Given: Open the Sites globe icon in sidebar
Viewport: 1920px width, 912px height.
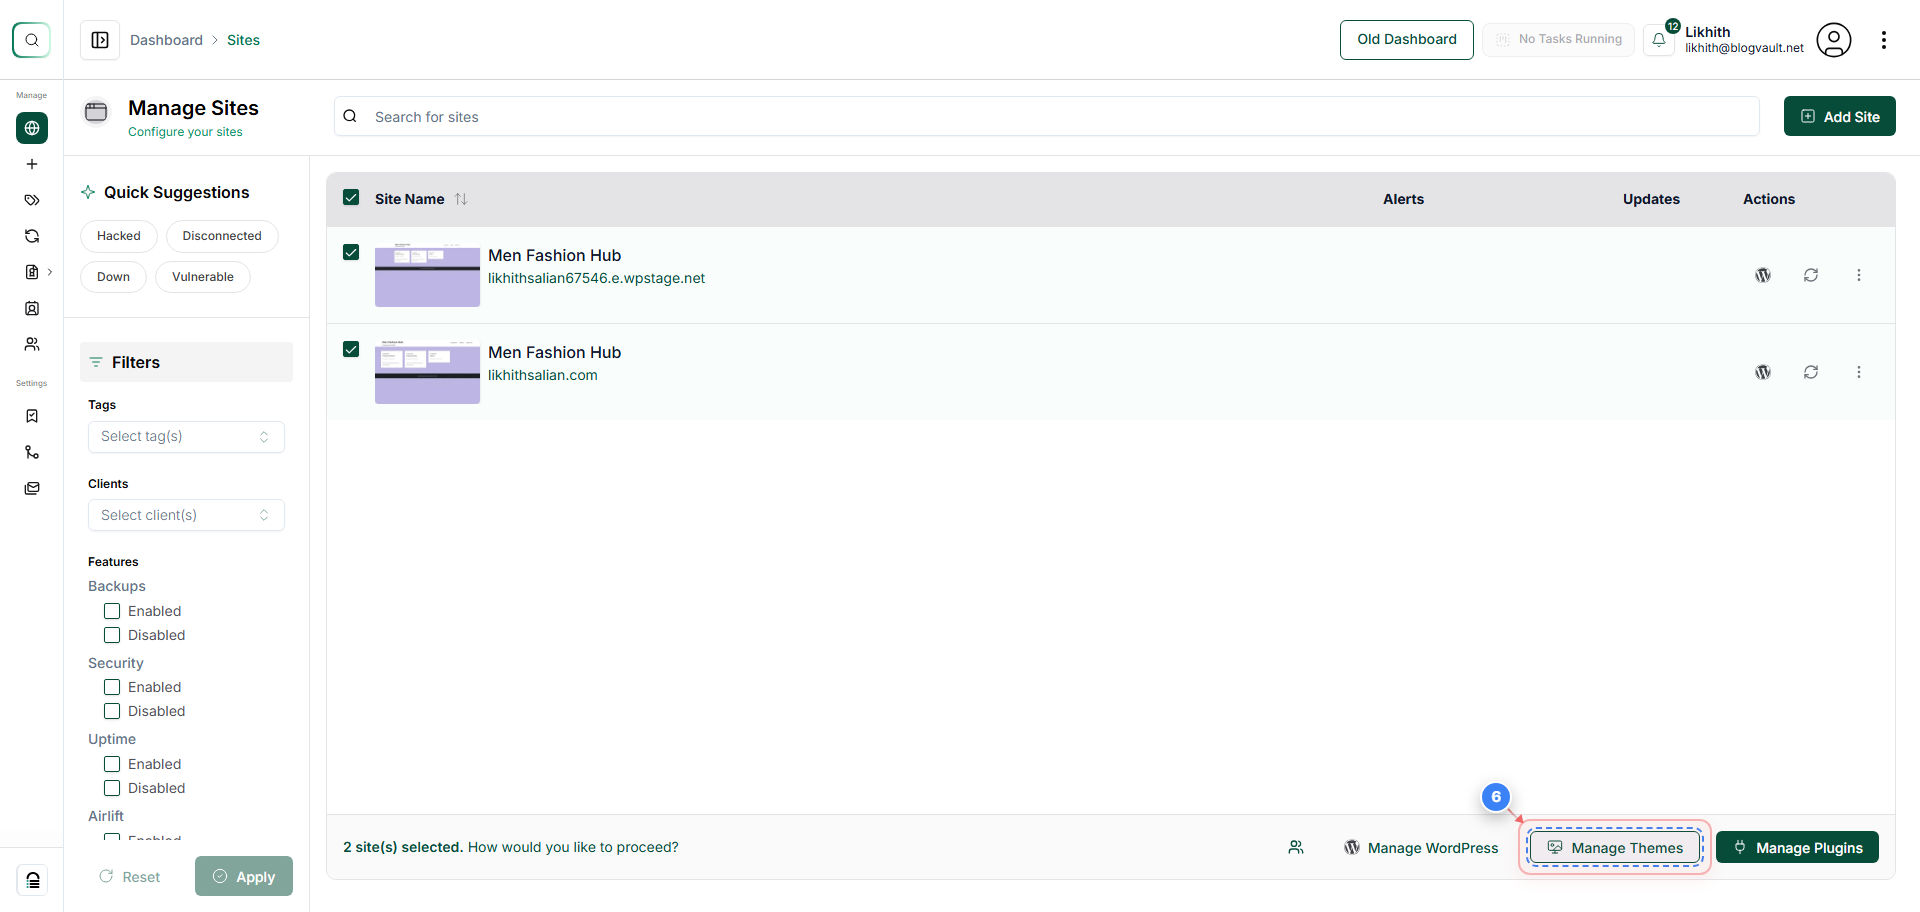Looking at the screenshot, I should (32, 128).
